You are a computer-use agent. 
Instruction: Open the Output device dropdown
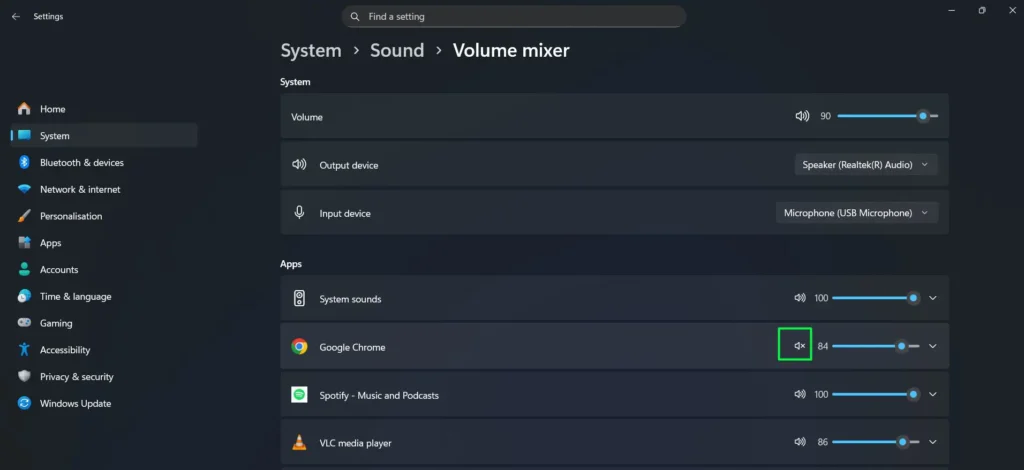[x=866, y=165]
